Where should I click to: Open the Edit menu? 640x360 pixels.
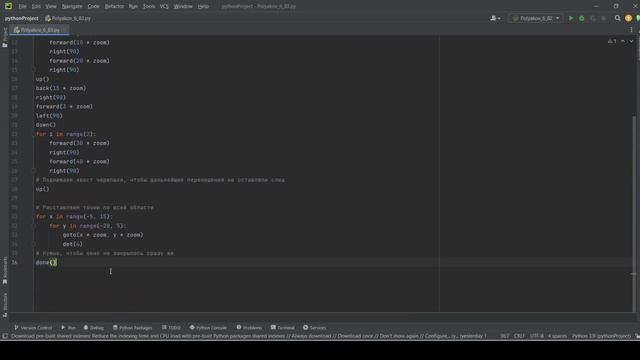click(36, 6)
